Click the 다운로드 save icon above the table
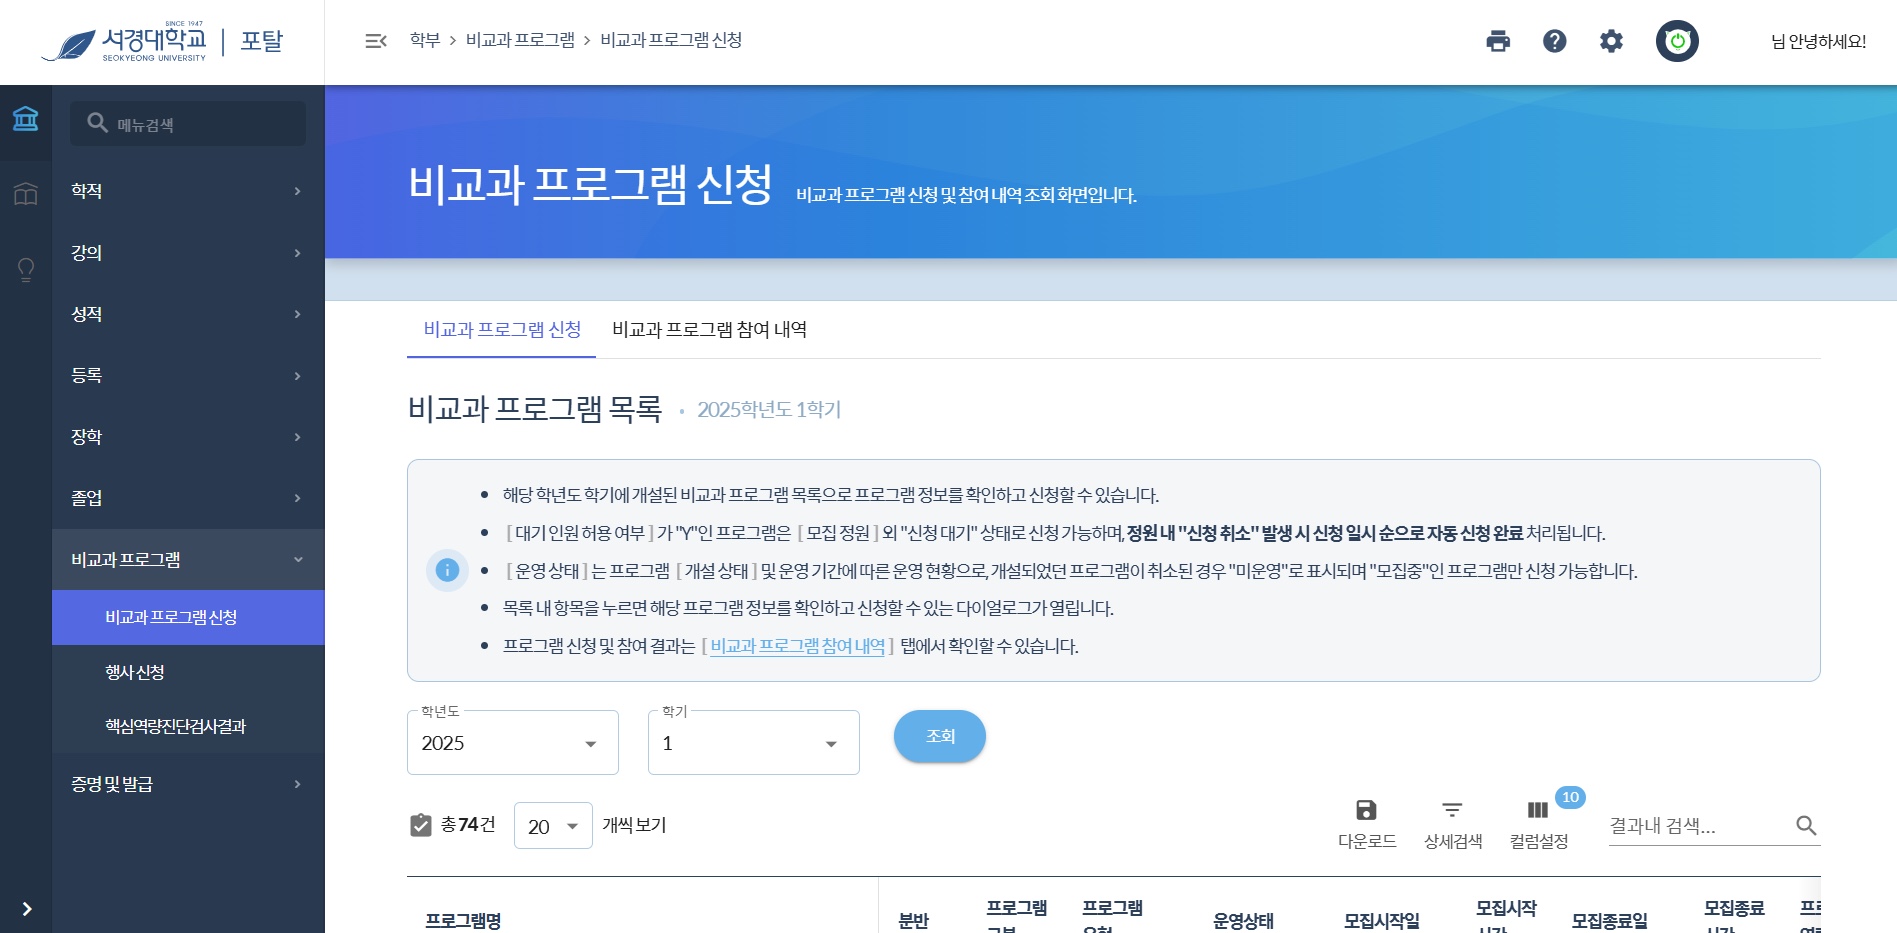Screen dimensions: 1897x933 1367,810
